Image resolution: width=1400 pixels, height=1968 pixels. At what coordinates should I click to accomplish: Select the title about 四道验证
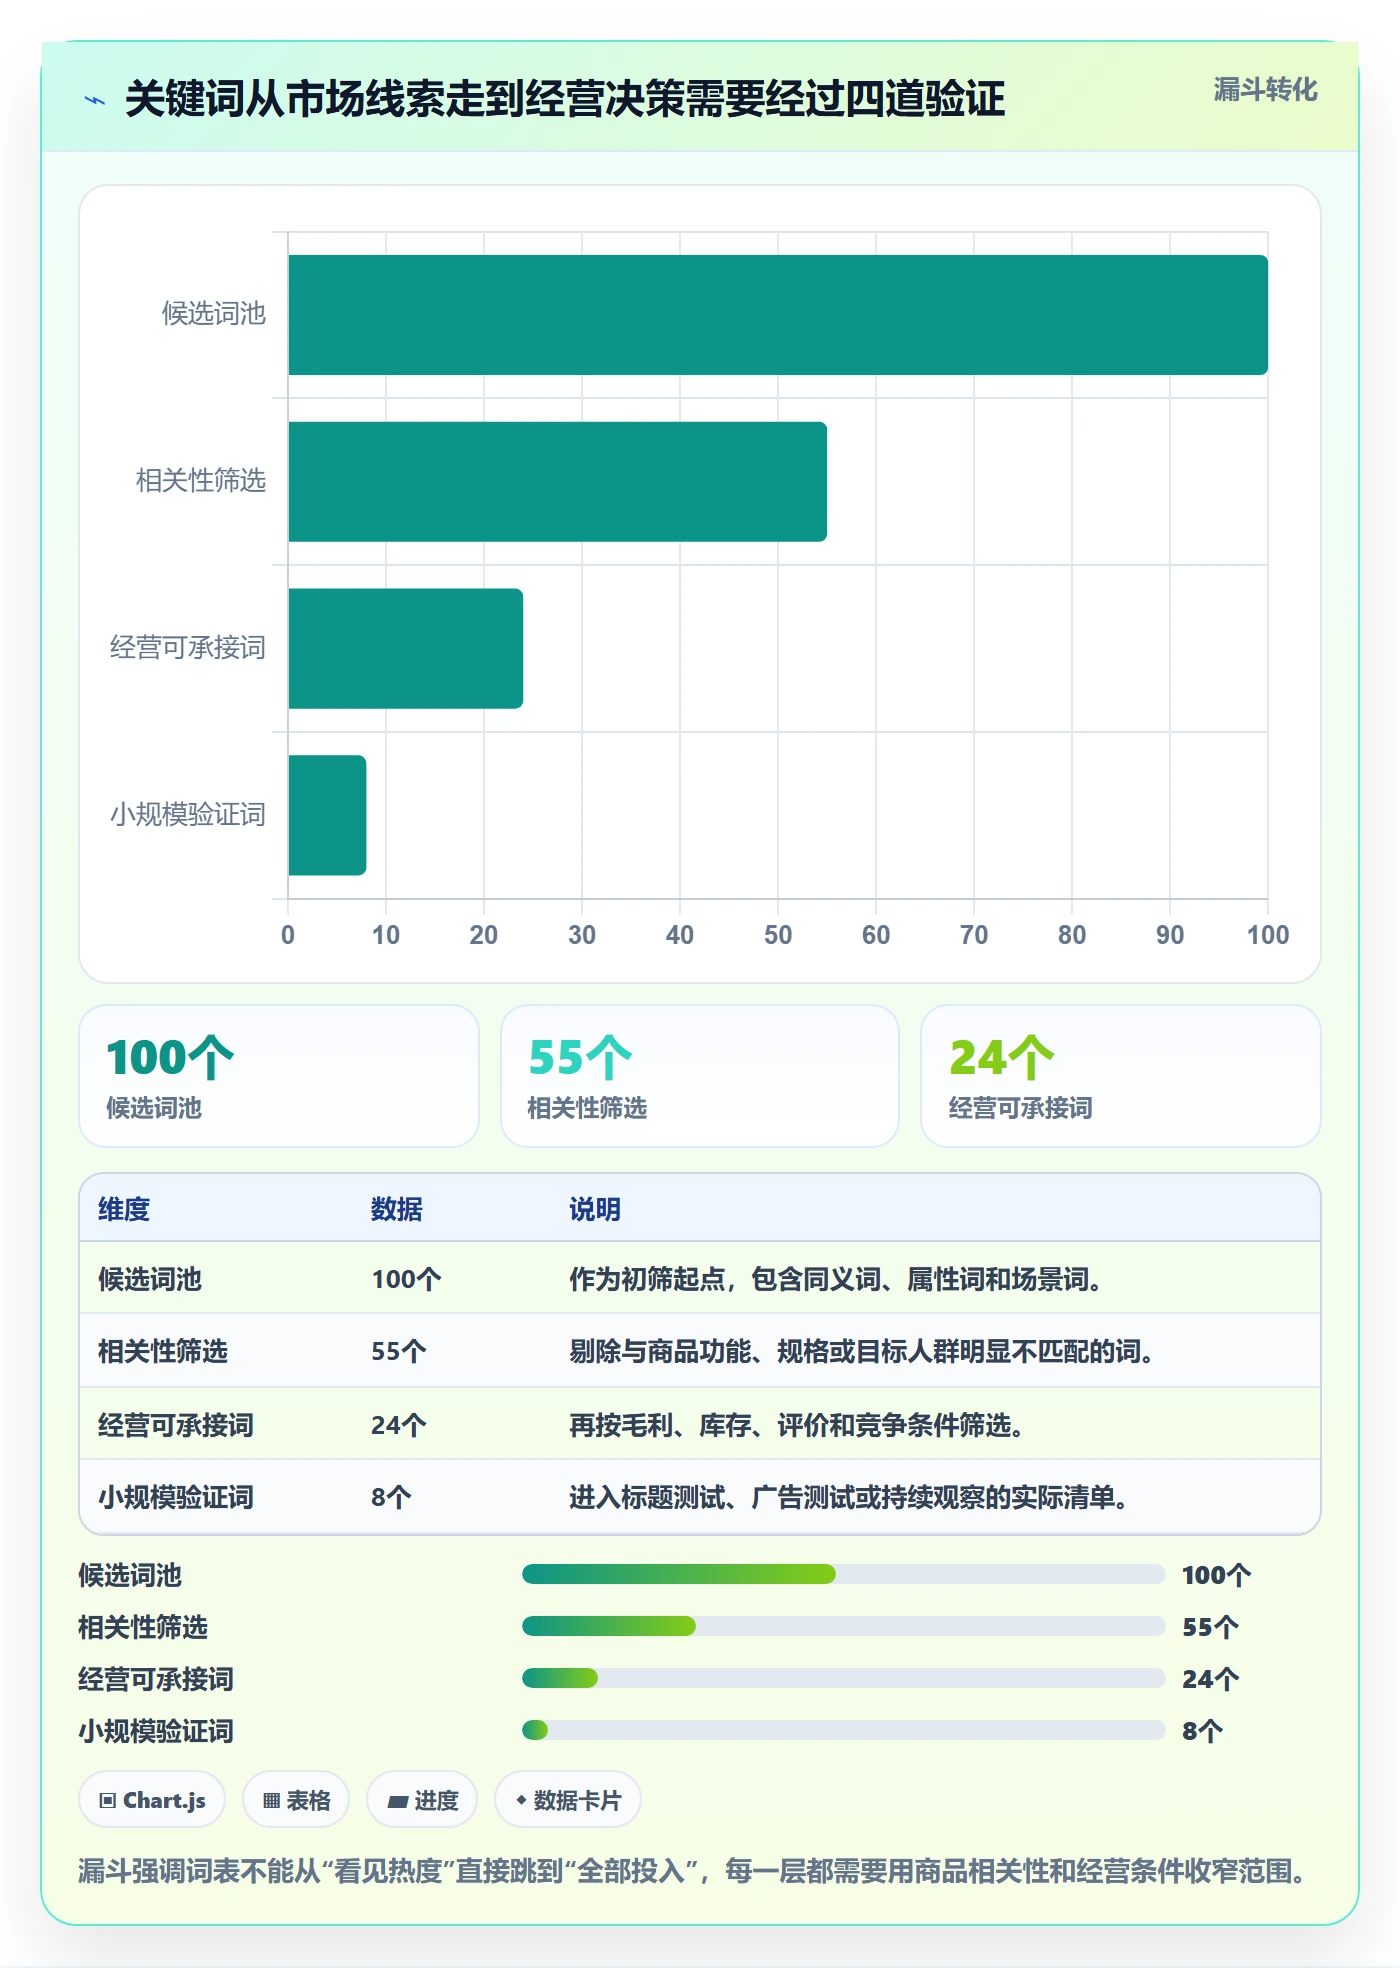pyautogui.click(x=565, y=99)
